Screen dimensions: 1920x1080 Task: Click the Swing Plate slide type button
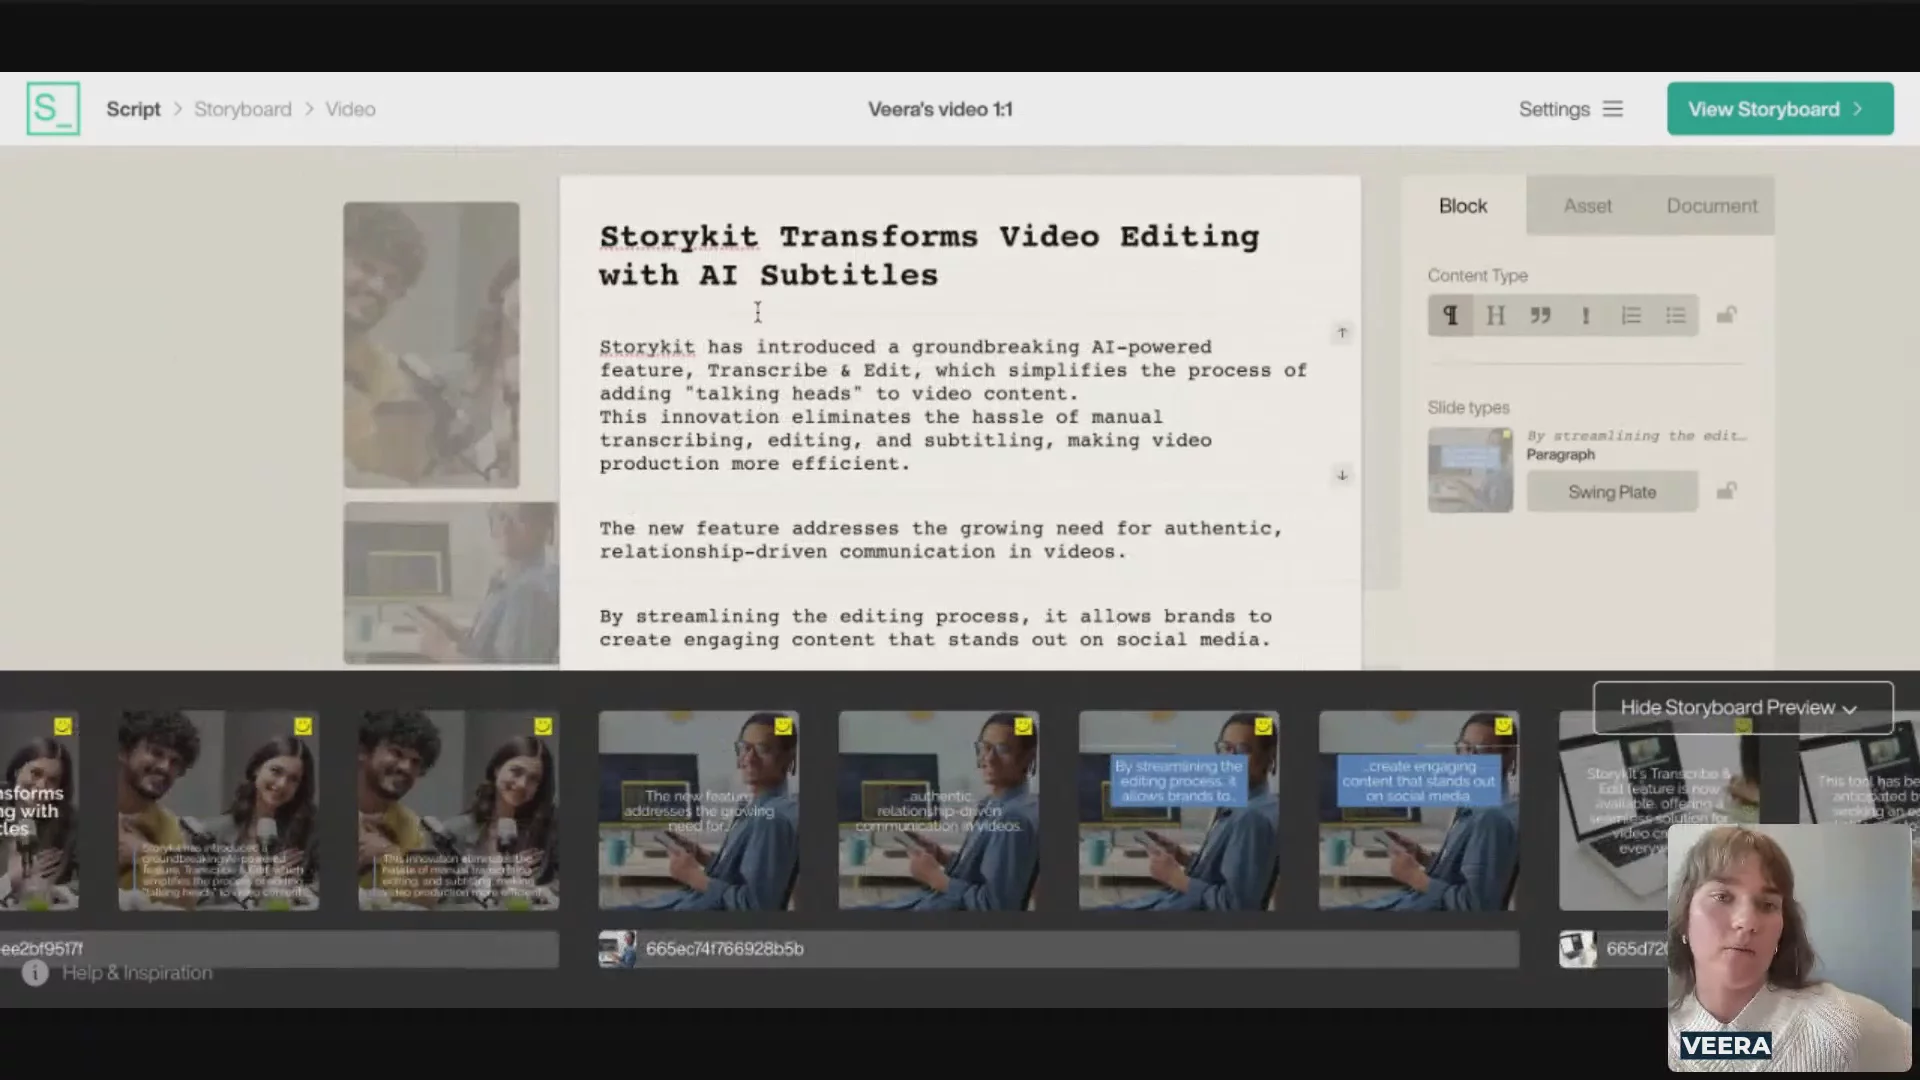pyautogui.click(x=1612, y=492)
